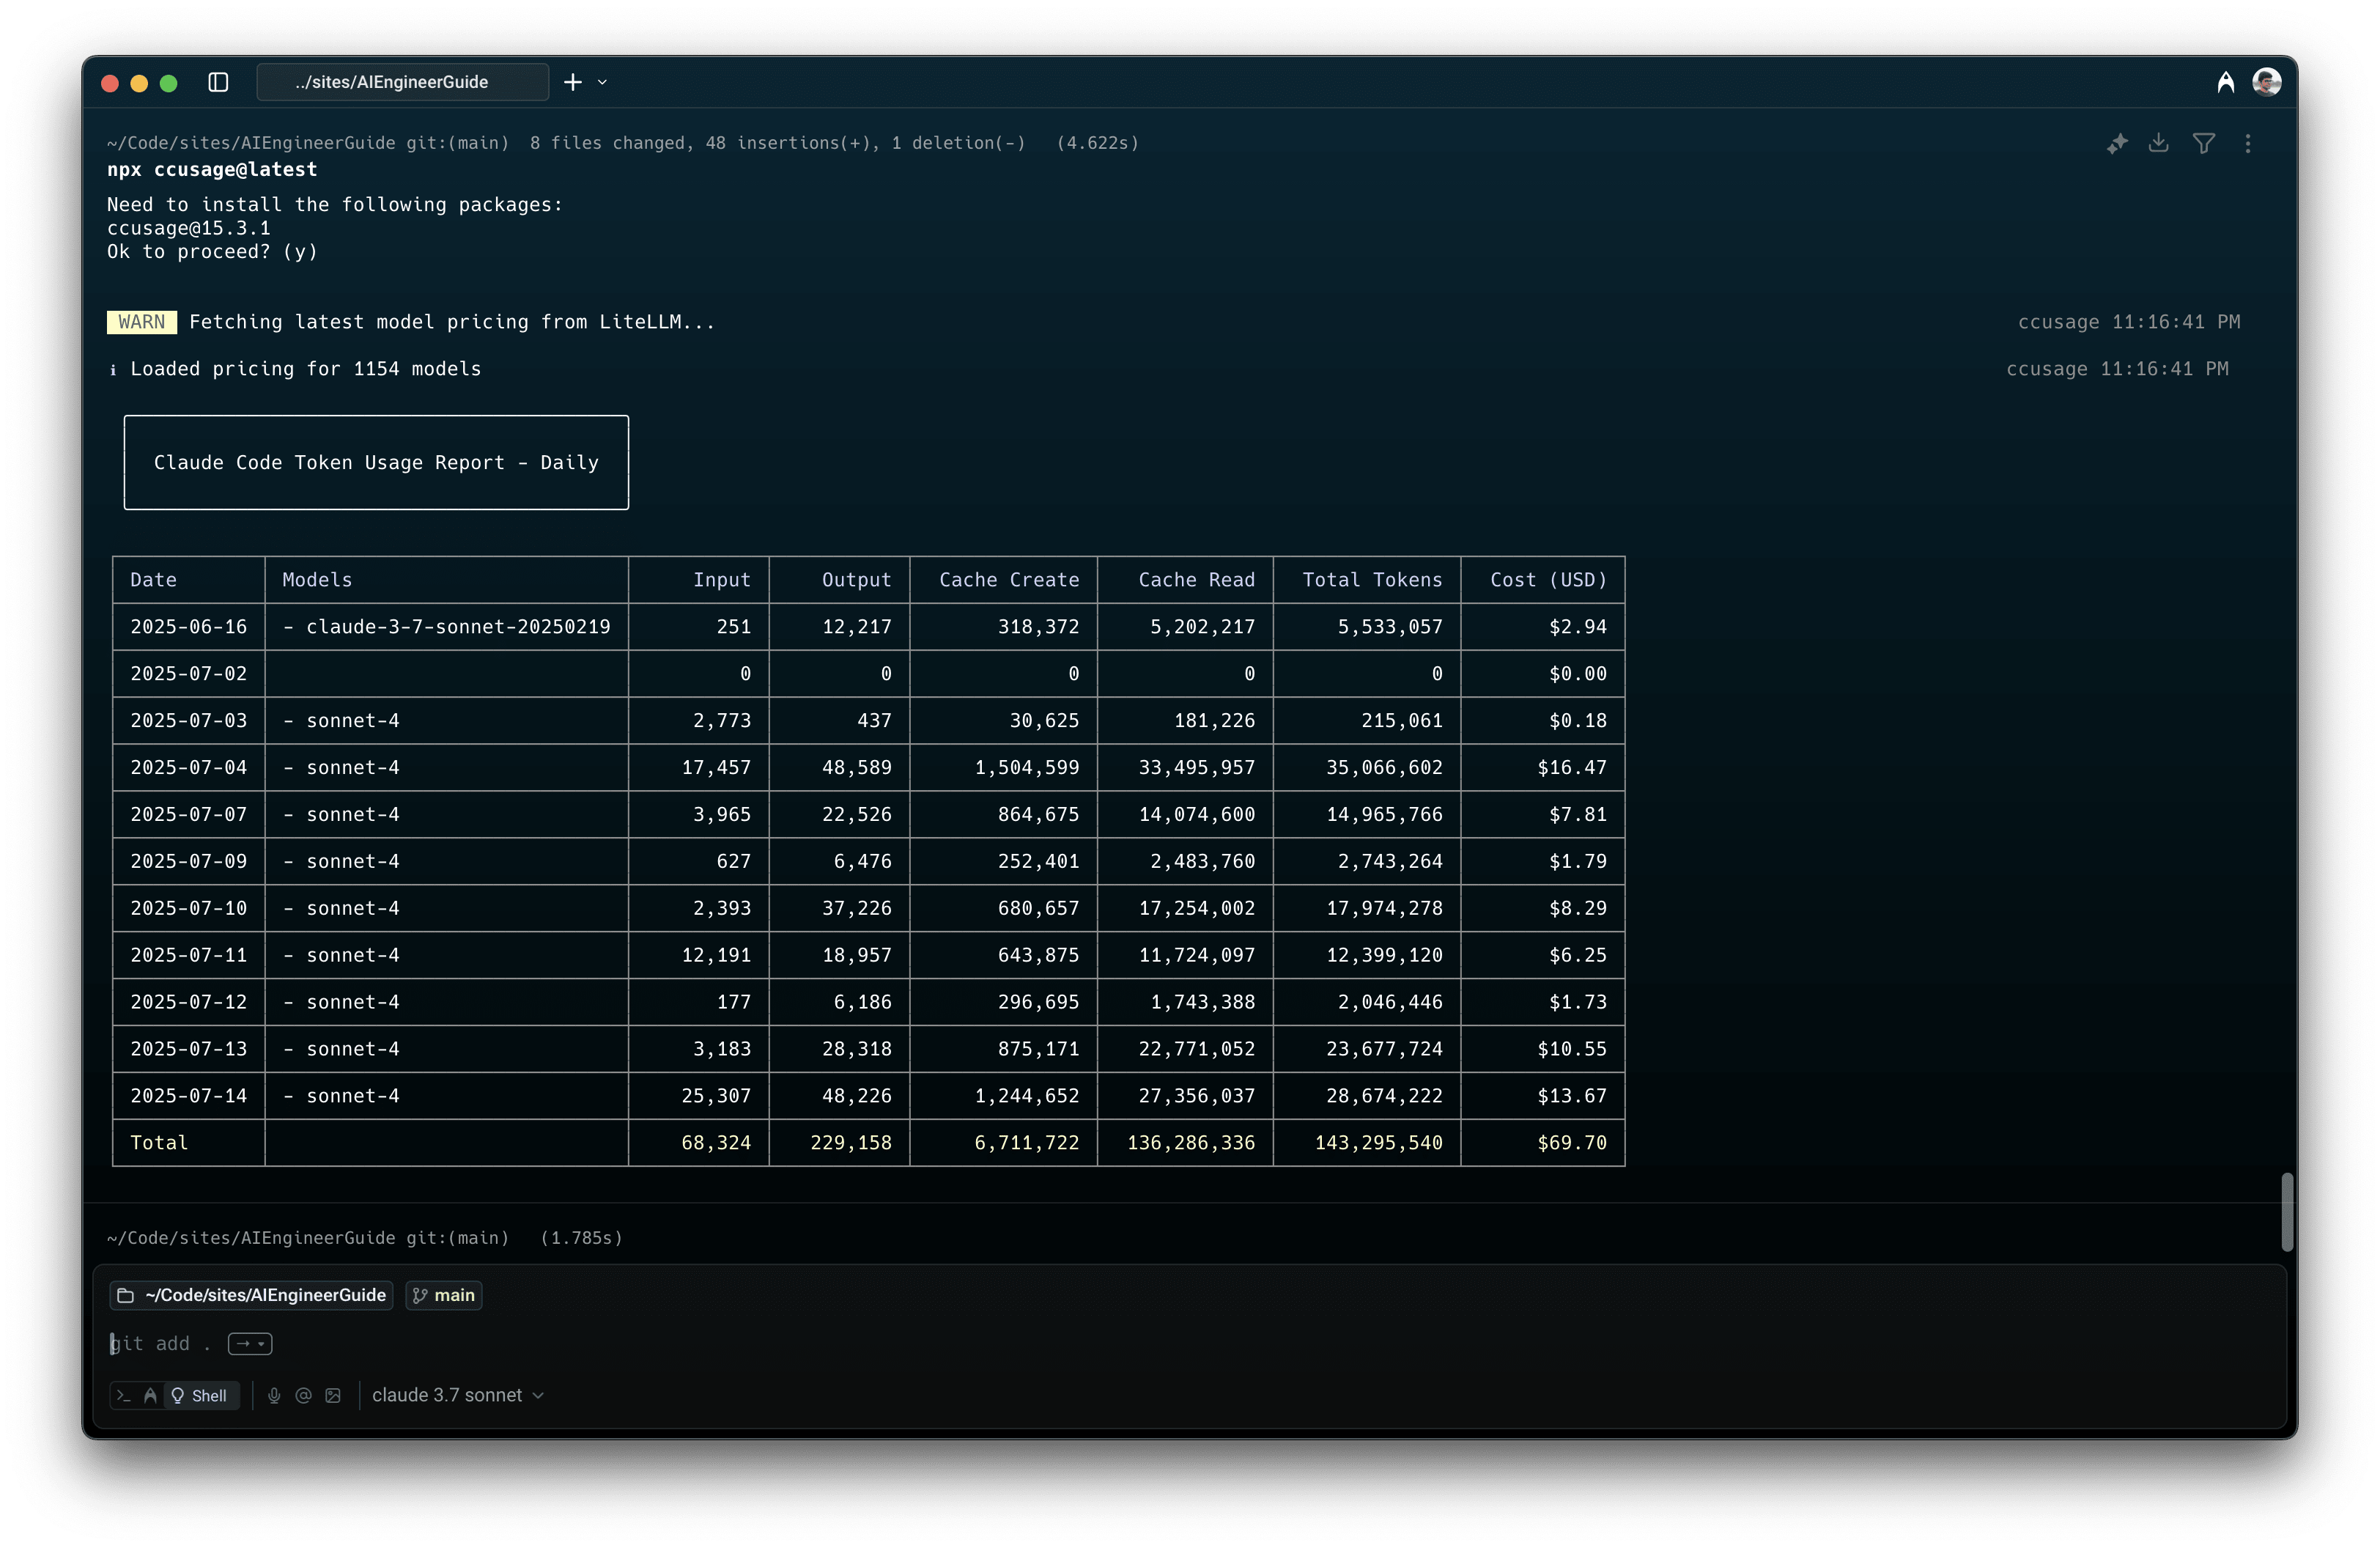
Task: Click the $16.47 cost cell
Action: click(x=1572, y=768)
